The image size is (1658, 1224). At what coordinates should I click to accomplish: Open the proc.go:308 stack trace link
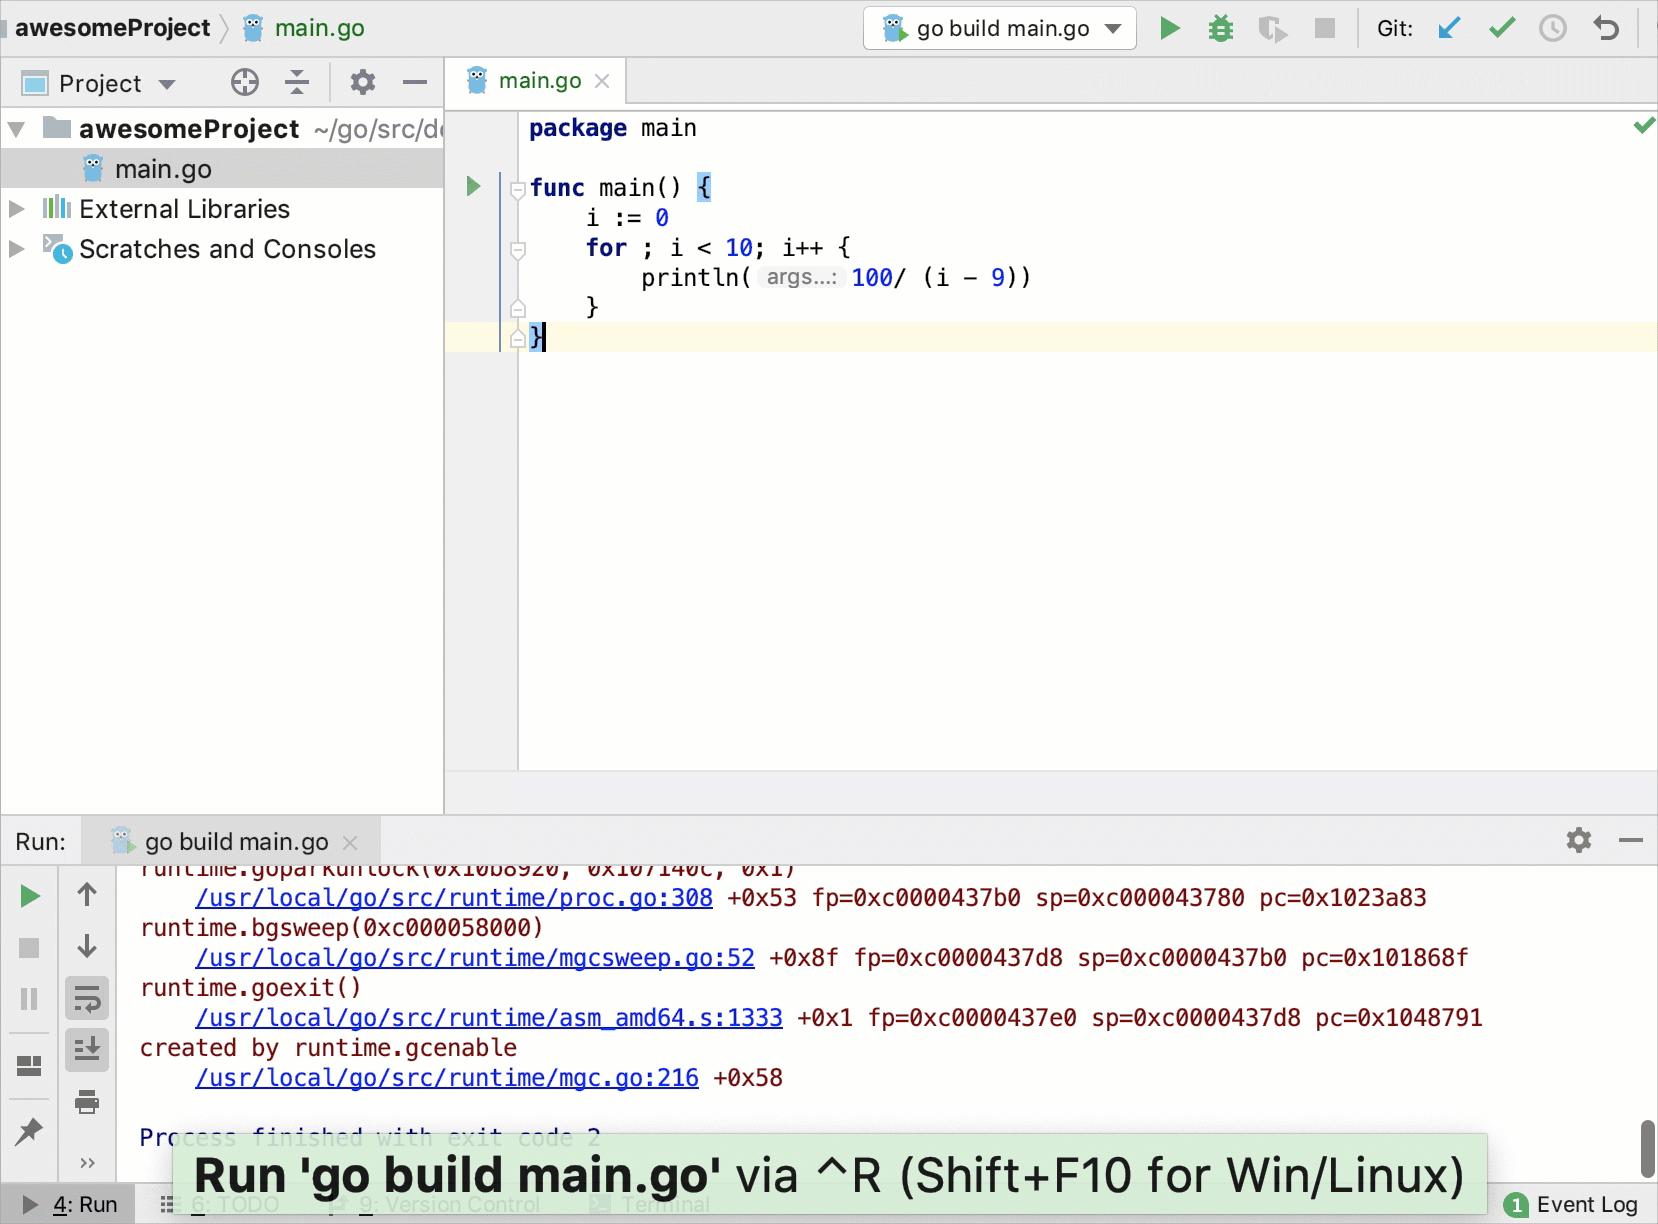tap(452, 898)
